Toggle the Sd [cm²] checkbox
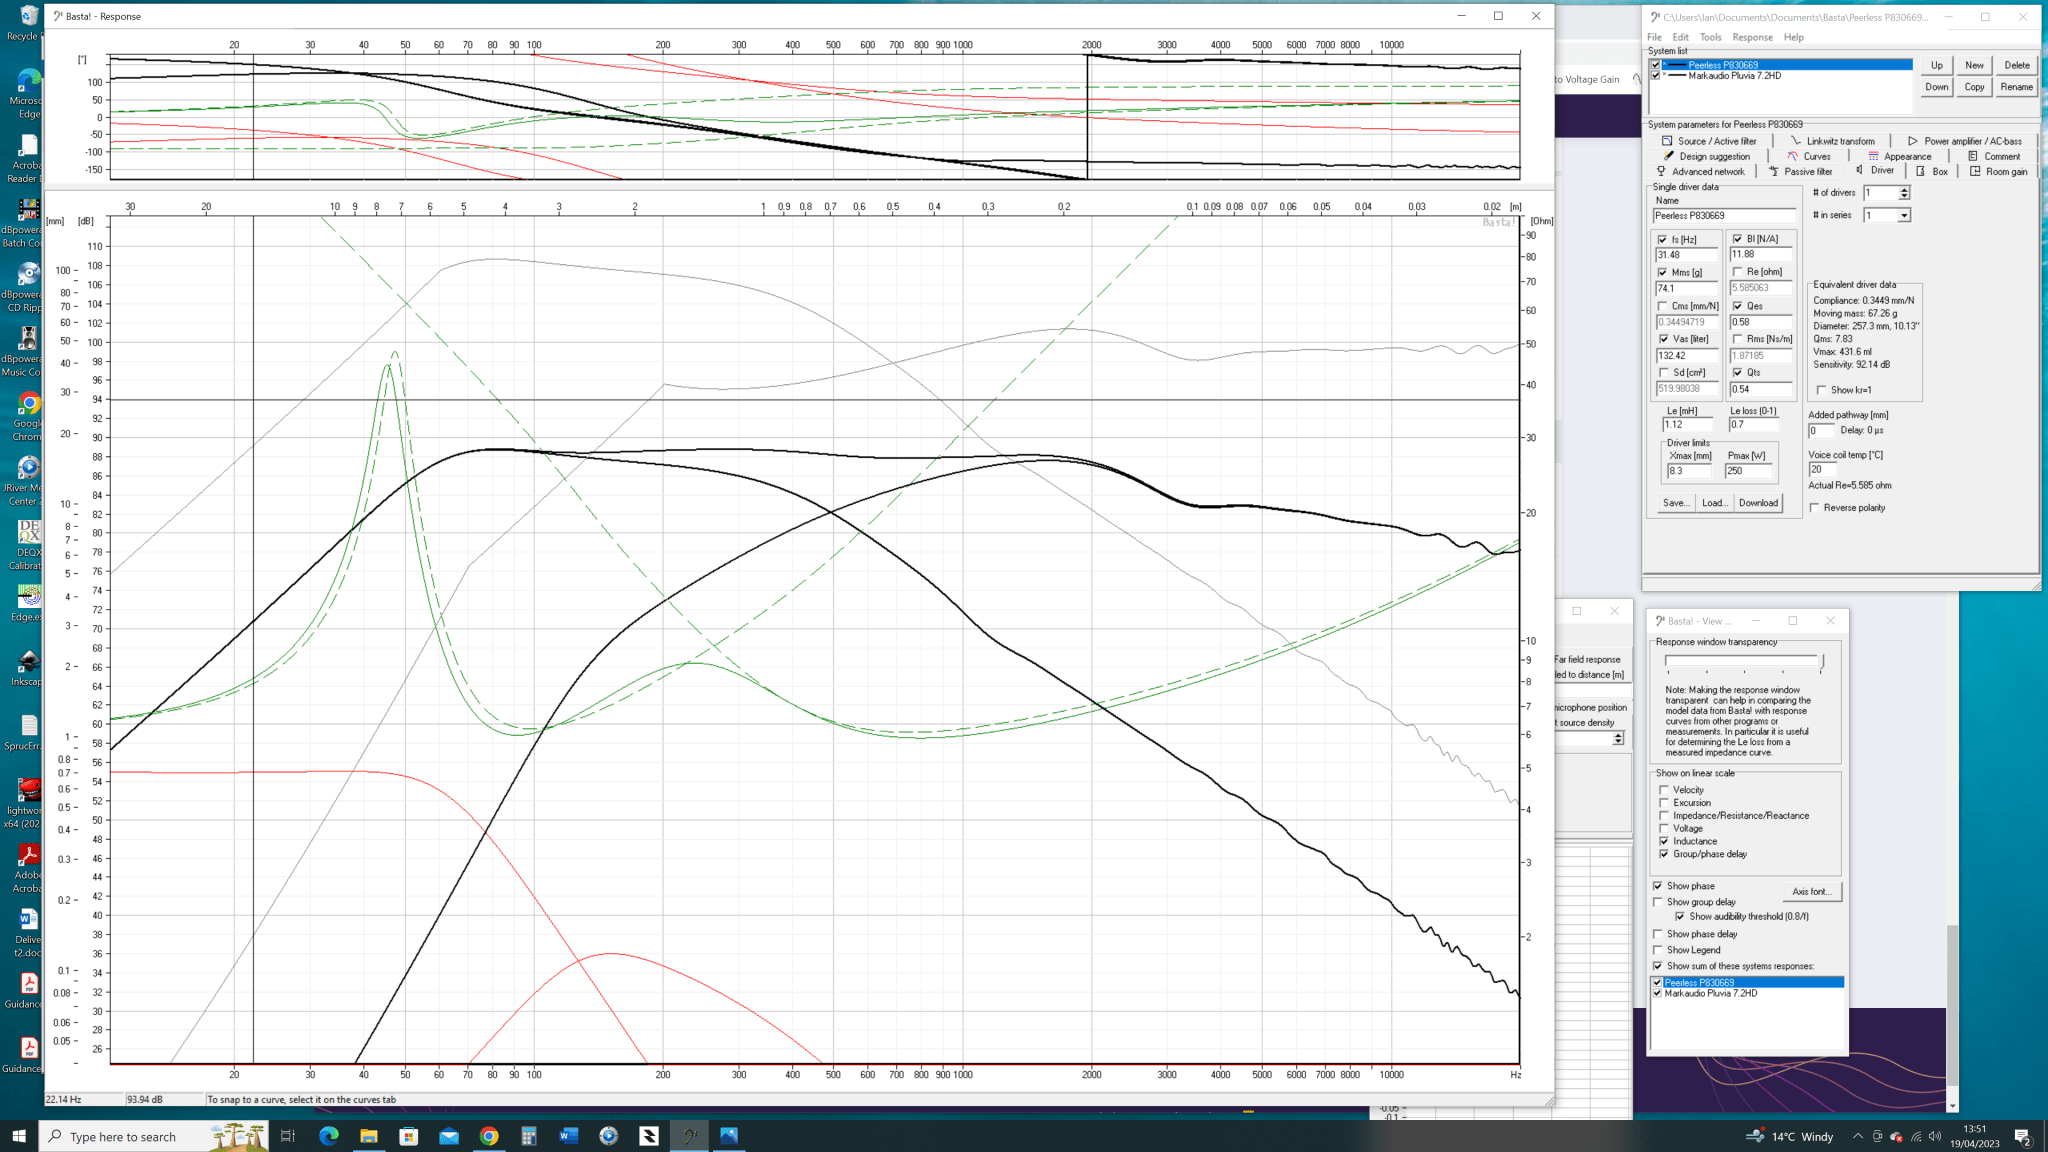Viewport: 2048px width, 1152px height. (x=1663, y=373)
